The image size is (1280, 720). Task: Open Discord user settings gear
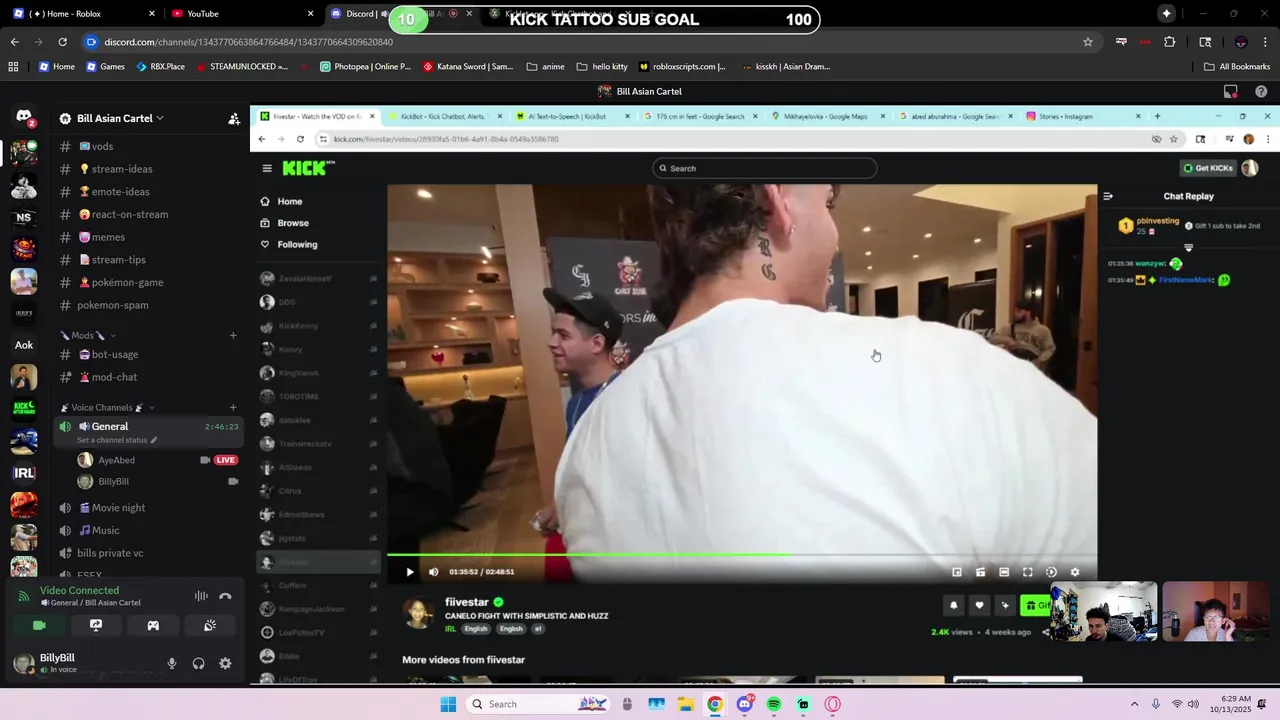click(x=225, y=663)
